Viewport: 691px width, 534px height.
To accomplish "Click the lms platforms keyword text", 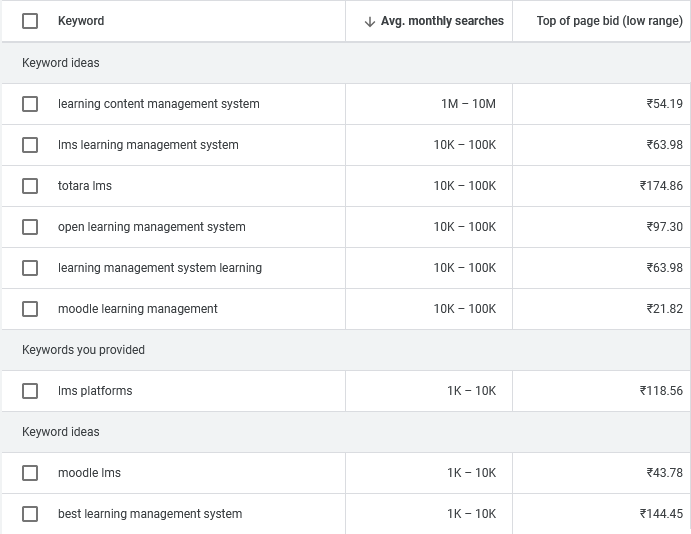I will (x=95, y=391).
